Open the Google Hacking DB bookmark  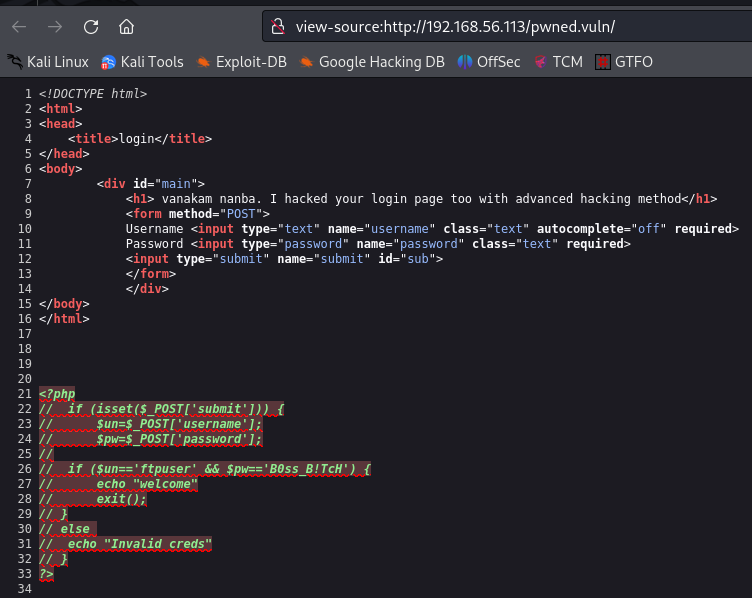372,62
